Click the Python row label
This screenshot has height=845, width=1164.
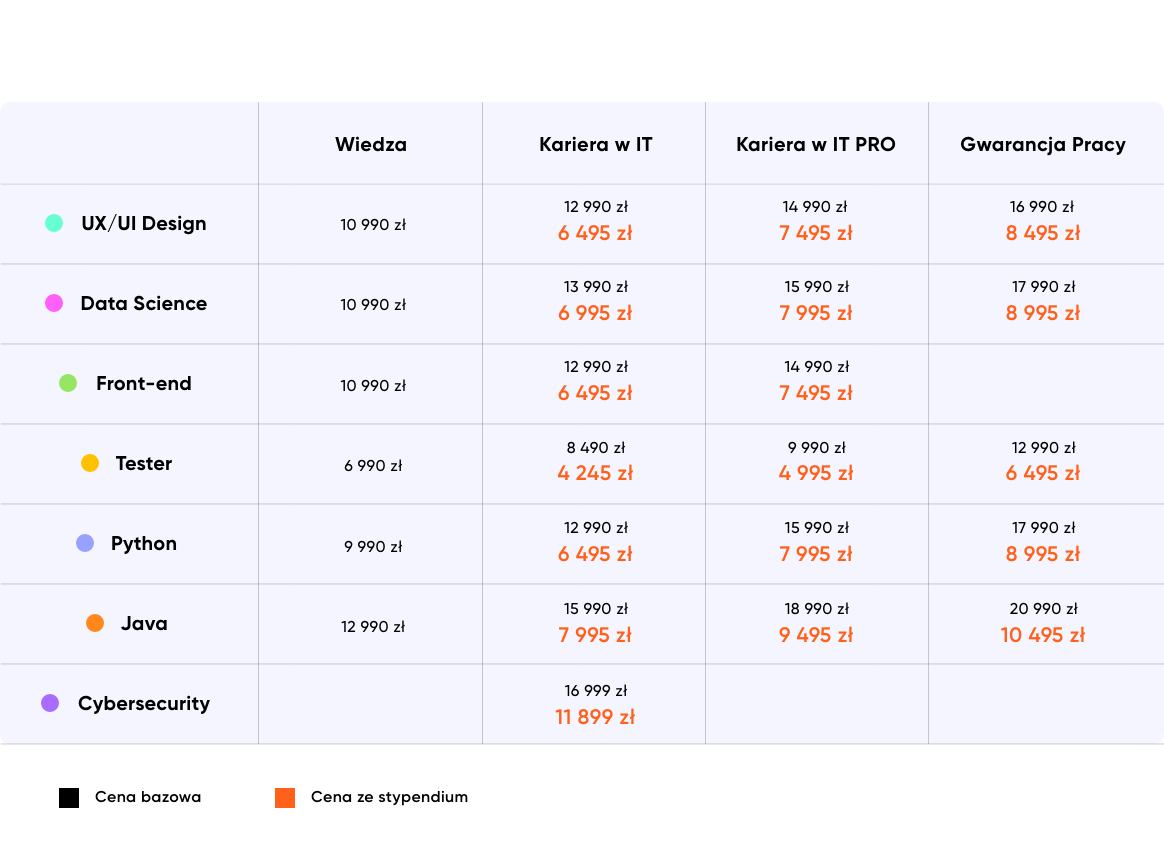click(144, 544)
